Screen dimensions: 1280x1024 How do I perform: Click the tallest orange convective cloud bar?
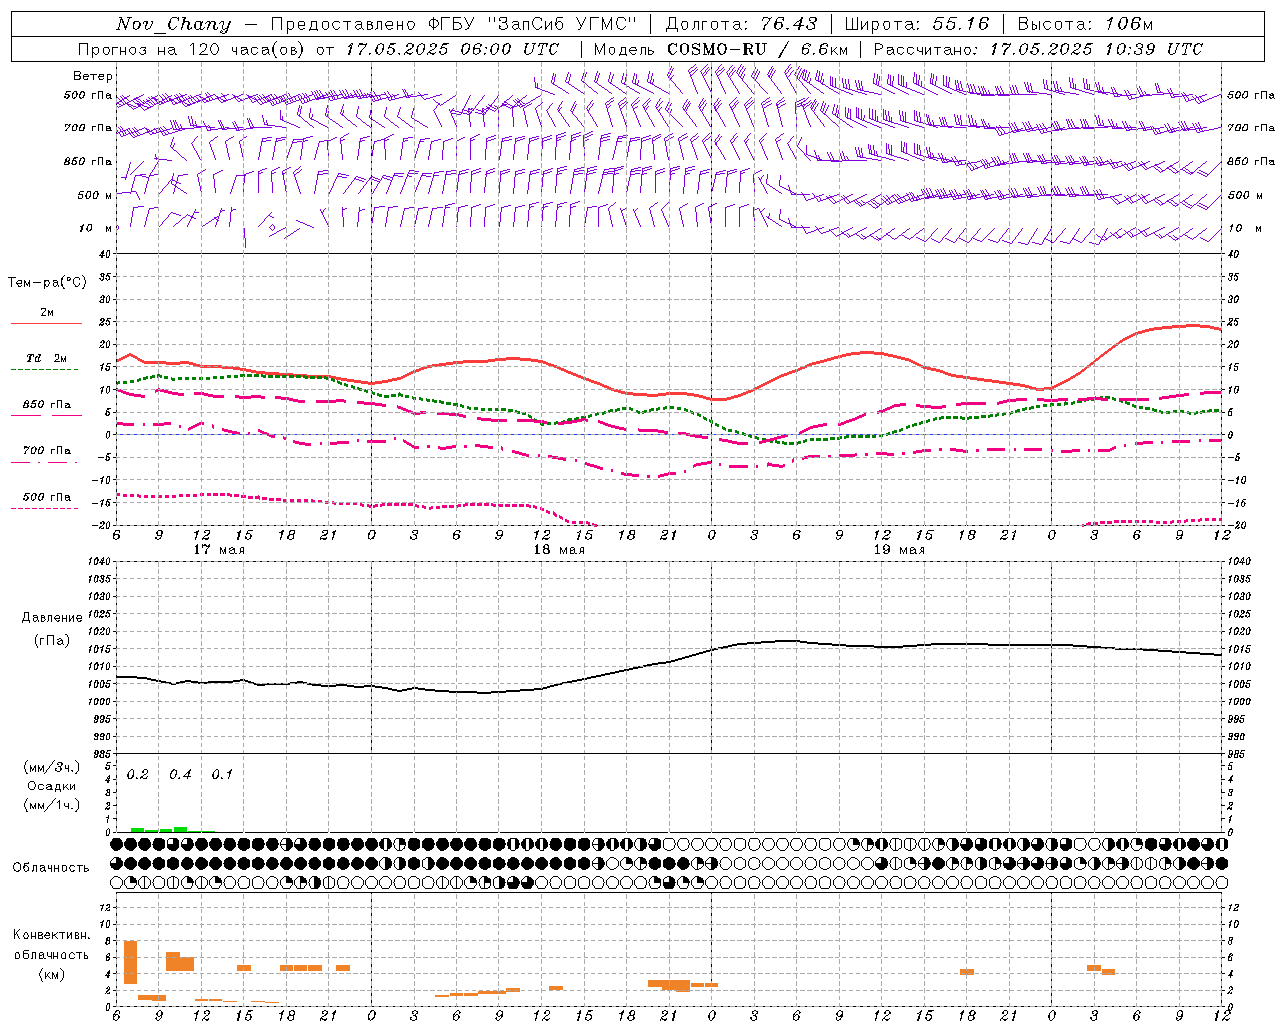(x=130, y=962)
